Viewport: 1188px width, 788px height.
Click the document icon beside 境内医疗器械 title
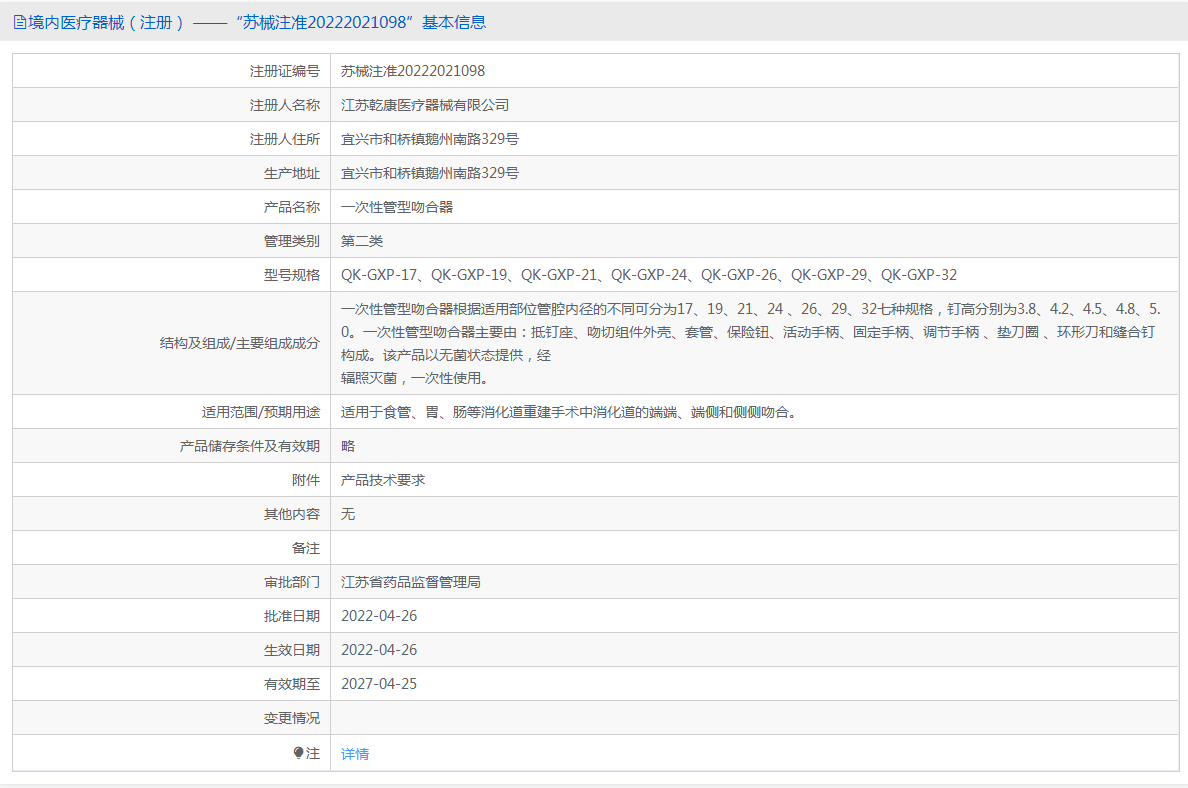(x=20, y=23)
